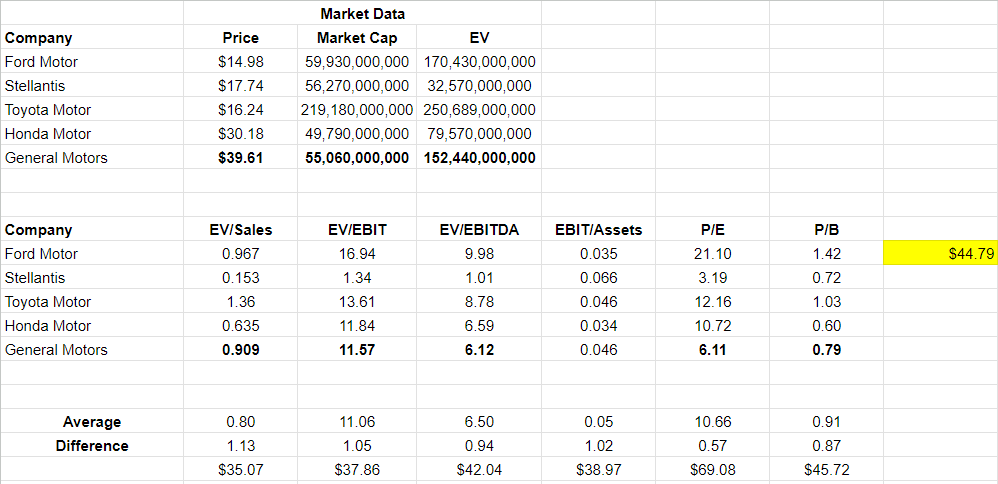The height and width of the screenshot is (484, 998).
Task: Select implied price cell $42.04
Action: tap(479, 470)
